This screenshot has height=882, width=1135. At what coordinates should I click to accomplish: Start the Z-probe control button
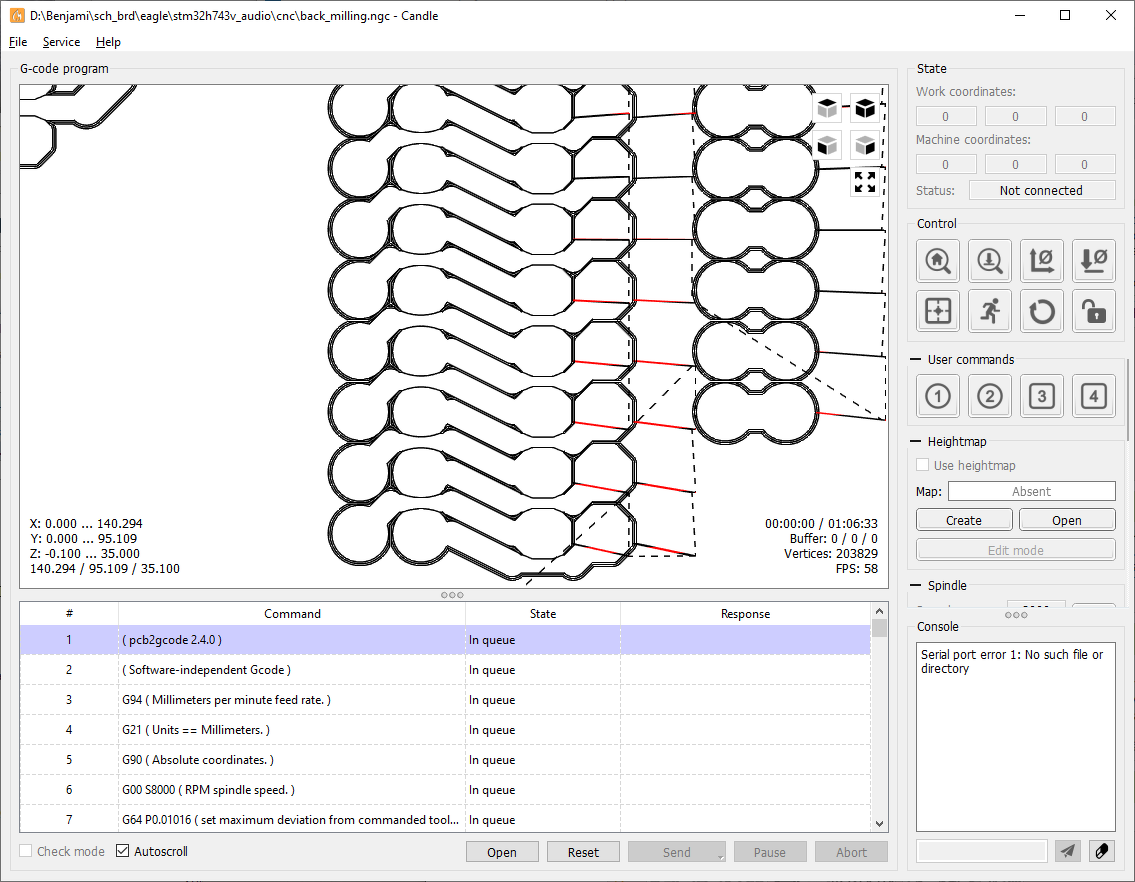pyautogui.click(x=990, y=261)
